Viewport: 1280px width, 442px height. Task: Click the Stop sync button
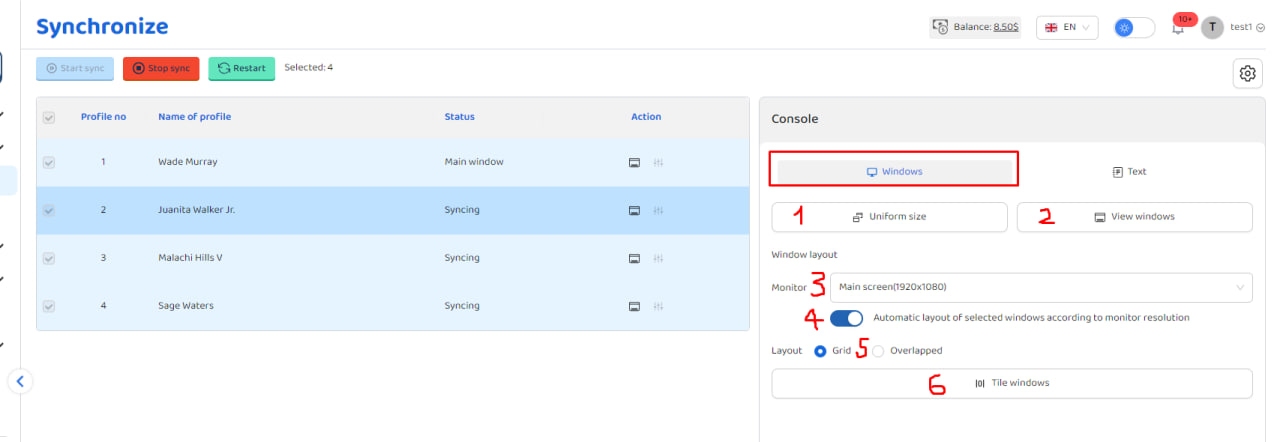click(161, 68)
